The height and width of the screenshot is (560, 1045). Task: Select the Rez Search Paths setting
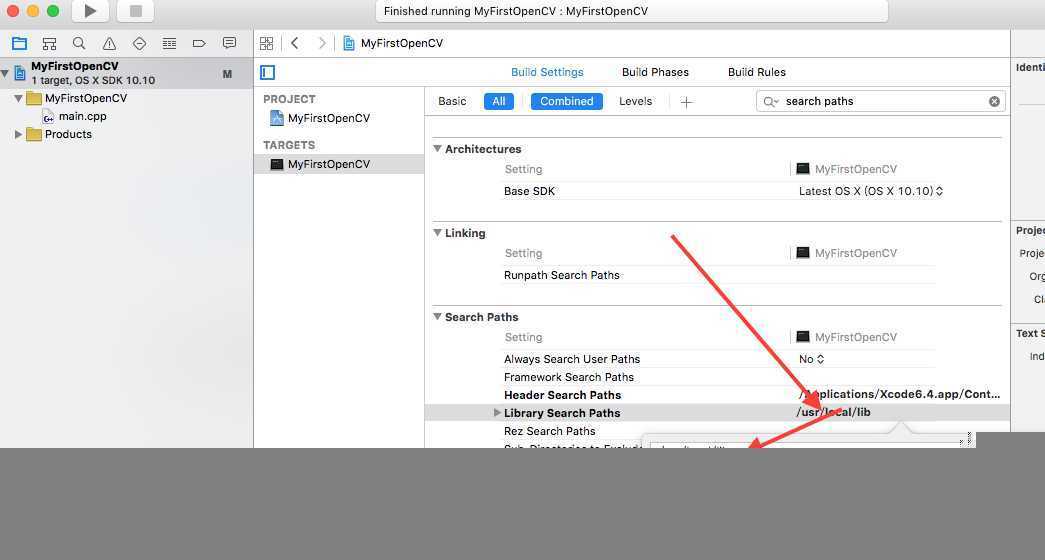tap(550, 431)
